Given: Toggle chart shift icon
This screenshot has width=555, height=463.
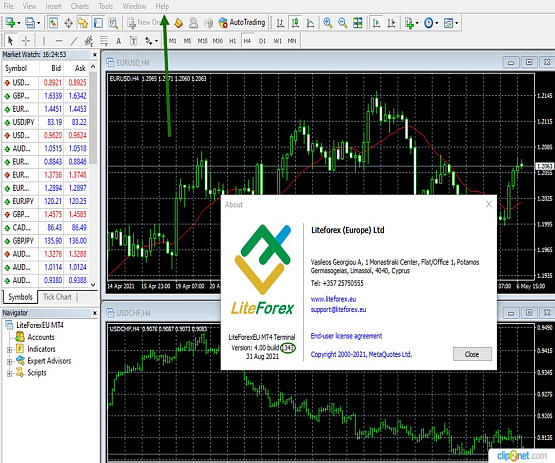Looking at the screenshot, I should point(391,23).
